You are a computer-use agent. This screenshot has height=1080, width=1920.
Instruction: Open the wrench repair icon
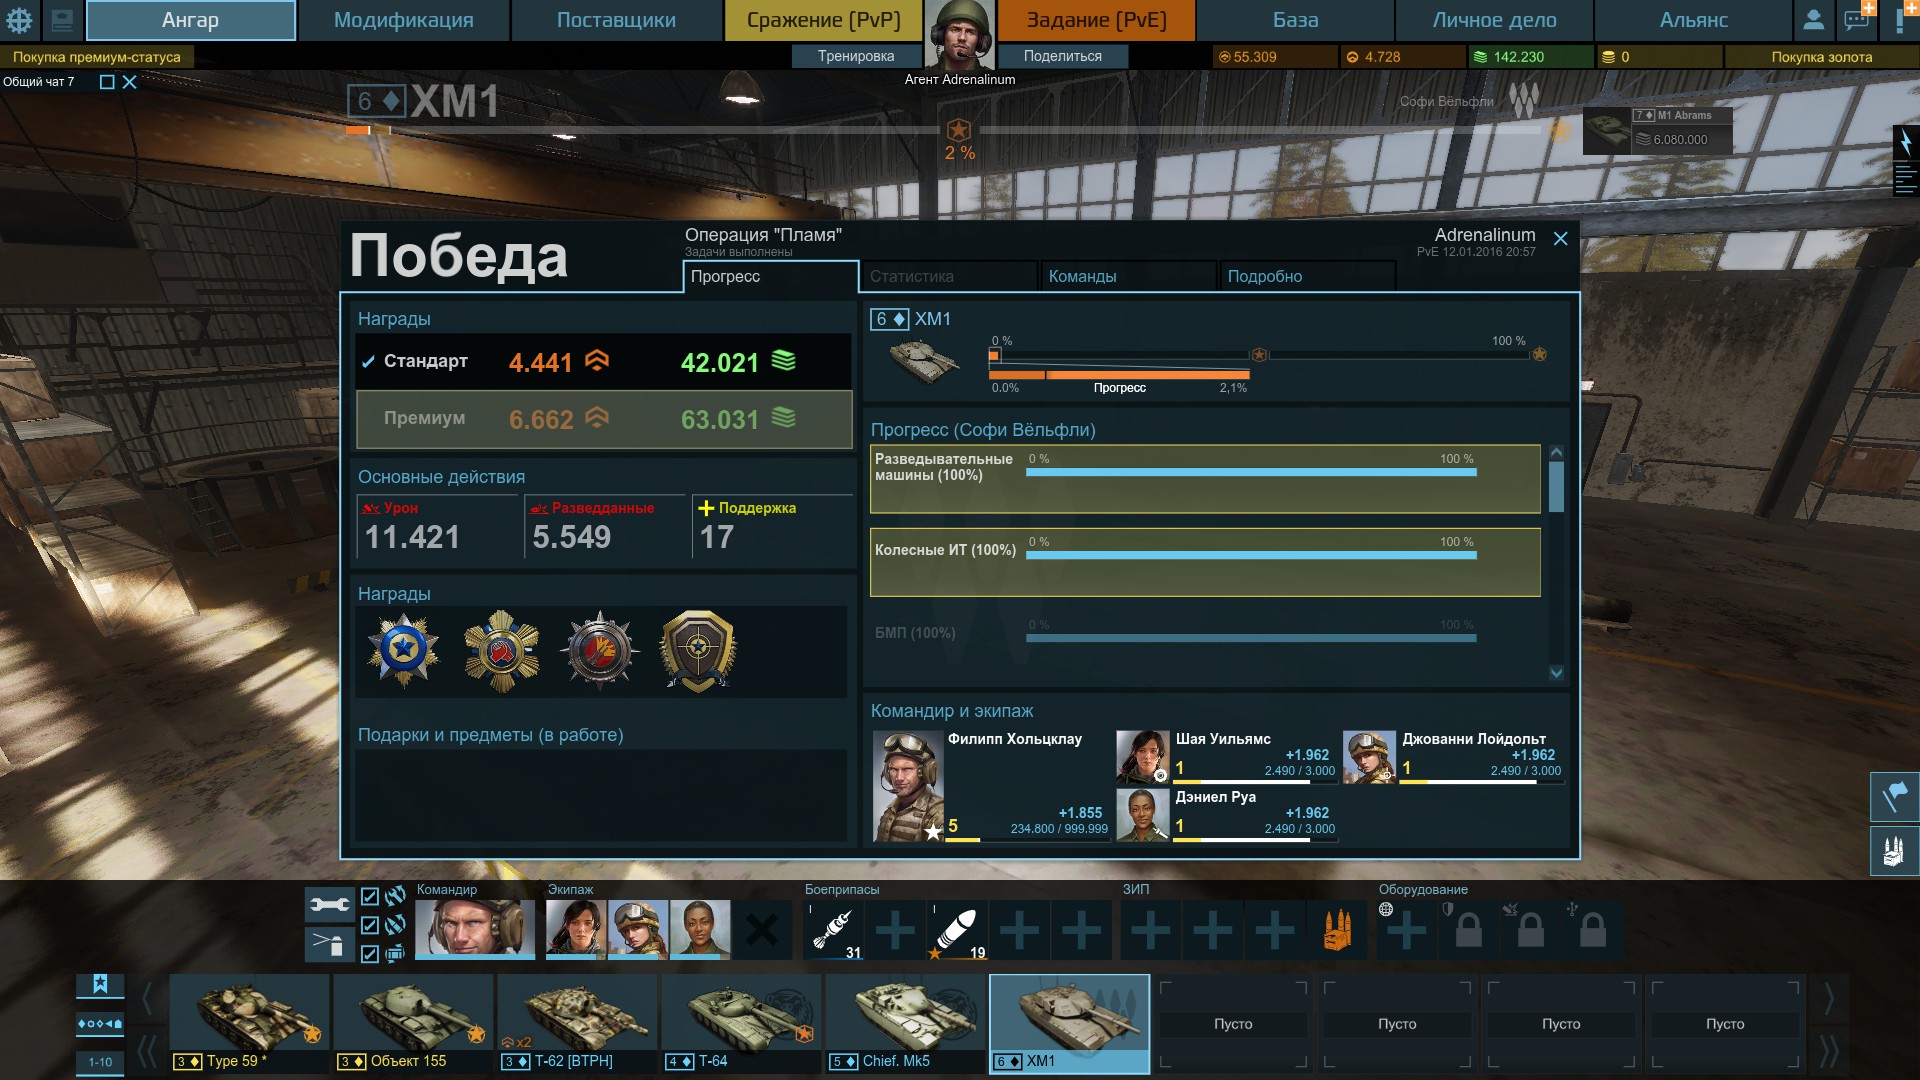point(330,904)
